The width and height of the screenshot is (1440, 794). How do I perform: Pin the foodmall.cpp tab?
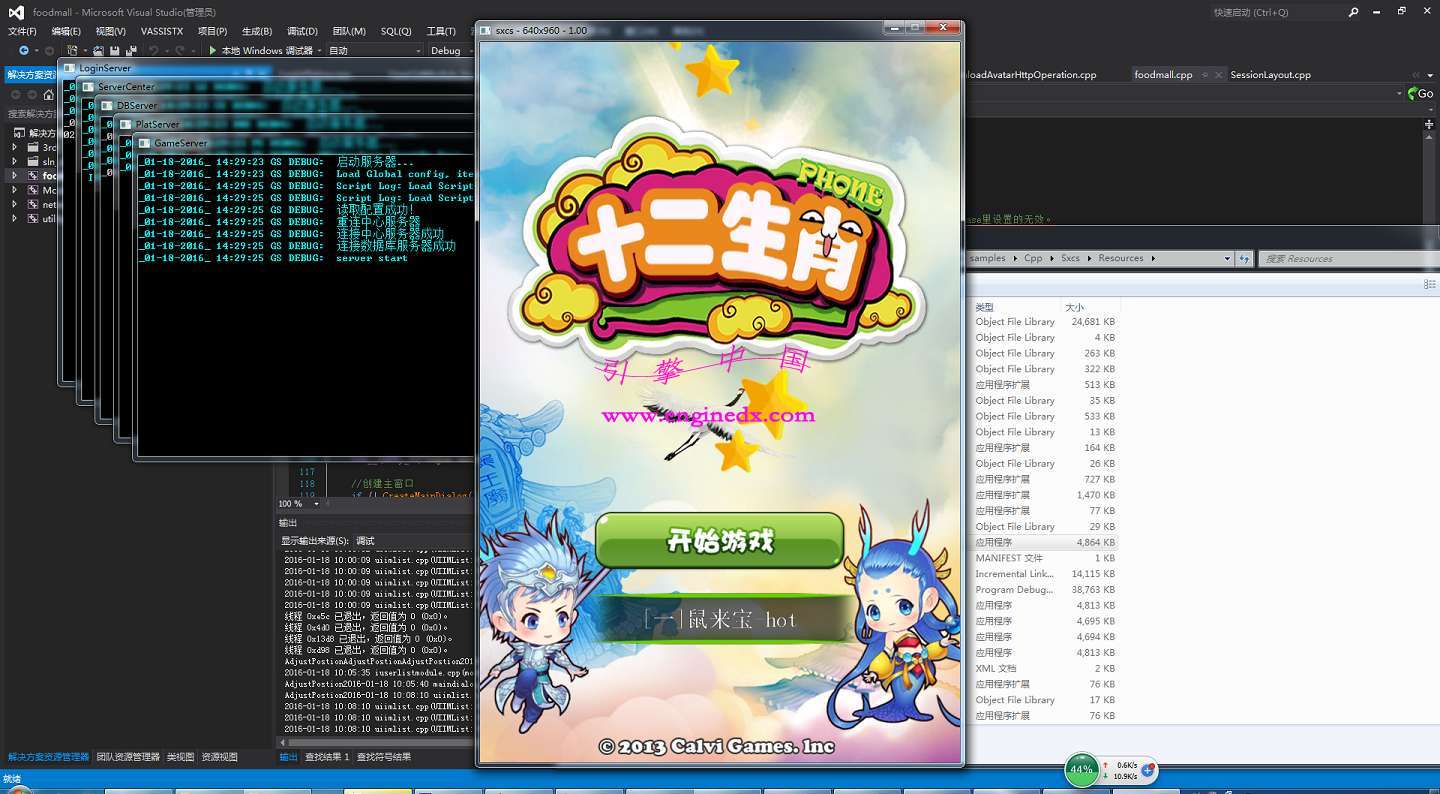coord(1206,75)
